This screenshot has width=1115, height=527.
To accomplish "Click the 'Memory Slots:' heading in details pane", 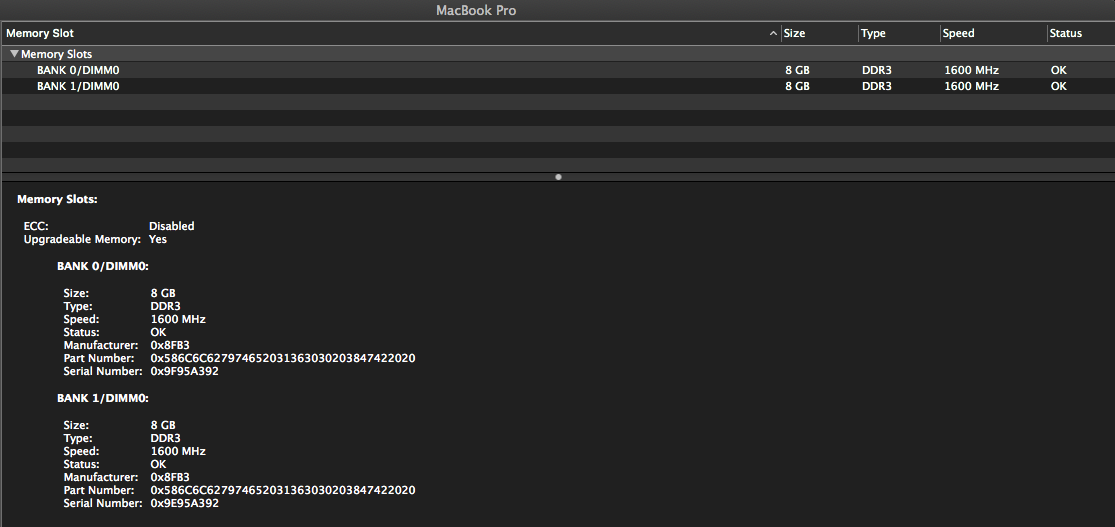I will click(57, 199).
